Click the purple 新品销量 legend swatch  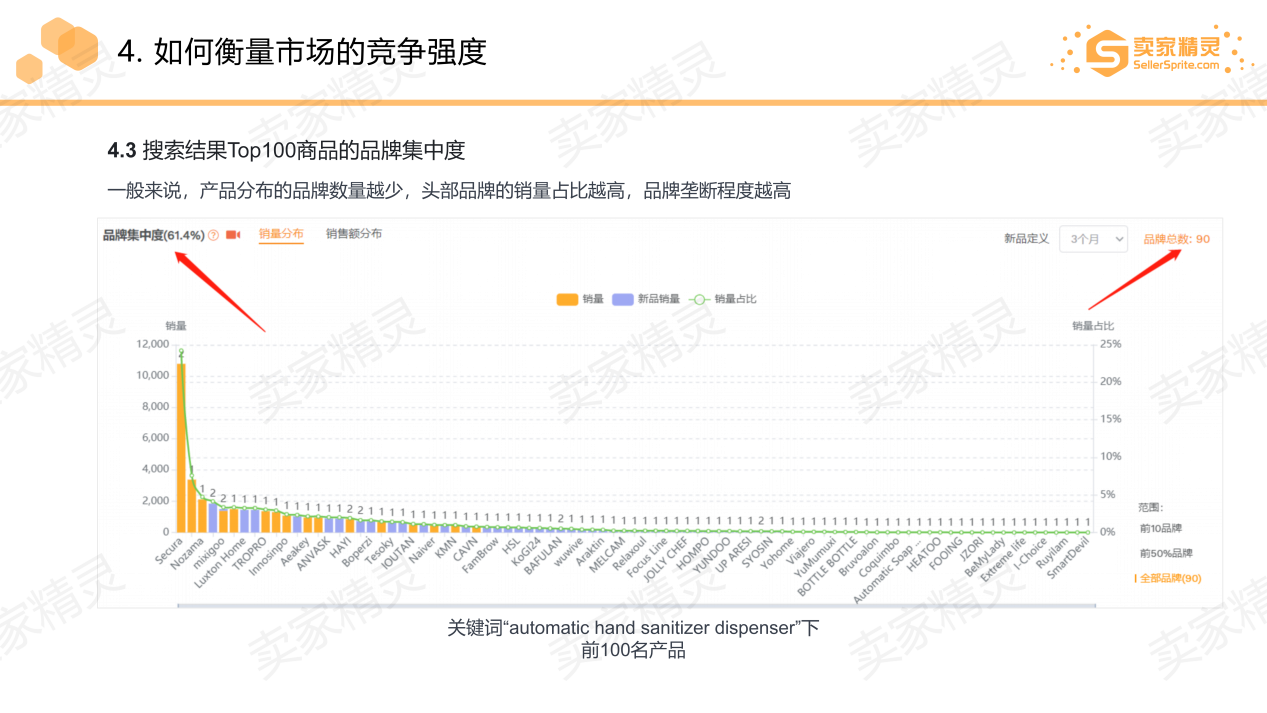(x=623, y=299)
